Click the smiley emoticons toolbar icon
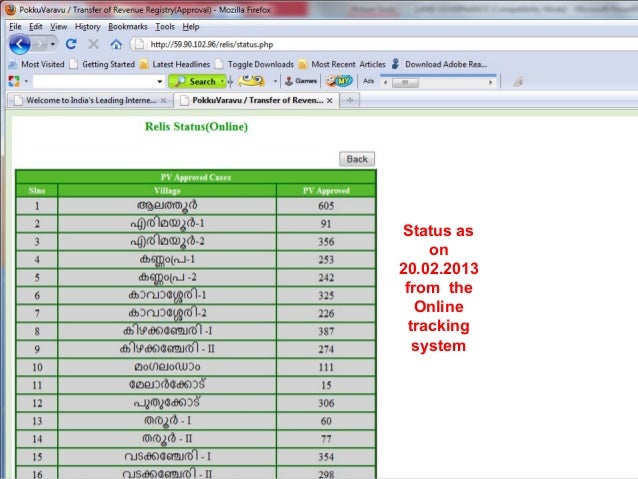Screen dimensions: 638x479 click(251, 81)
